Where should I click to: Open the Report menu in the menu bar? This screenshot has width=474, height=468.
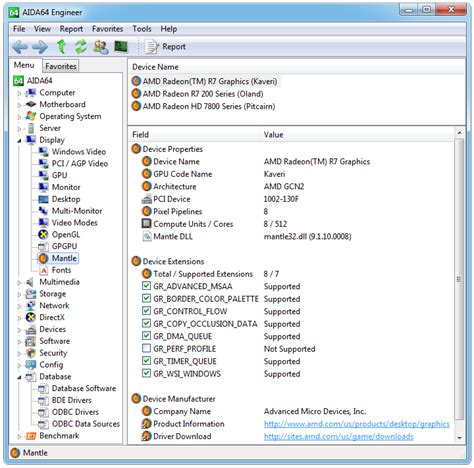coord(71,29)
